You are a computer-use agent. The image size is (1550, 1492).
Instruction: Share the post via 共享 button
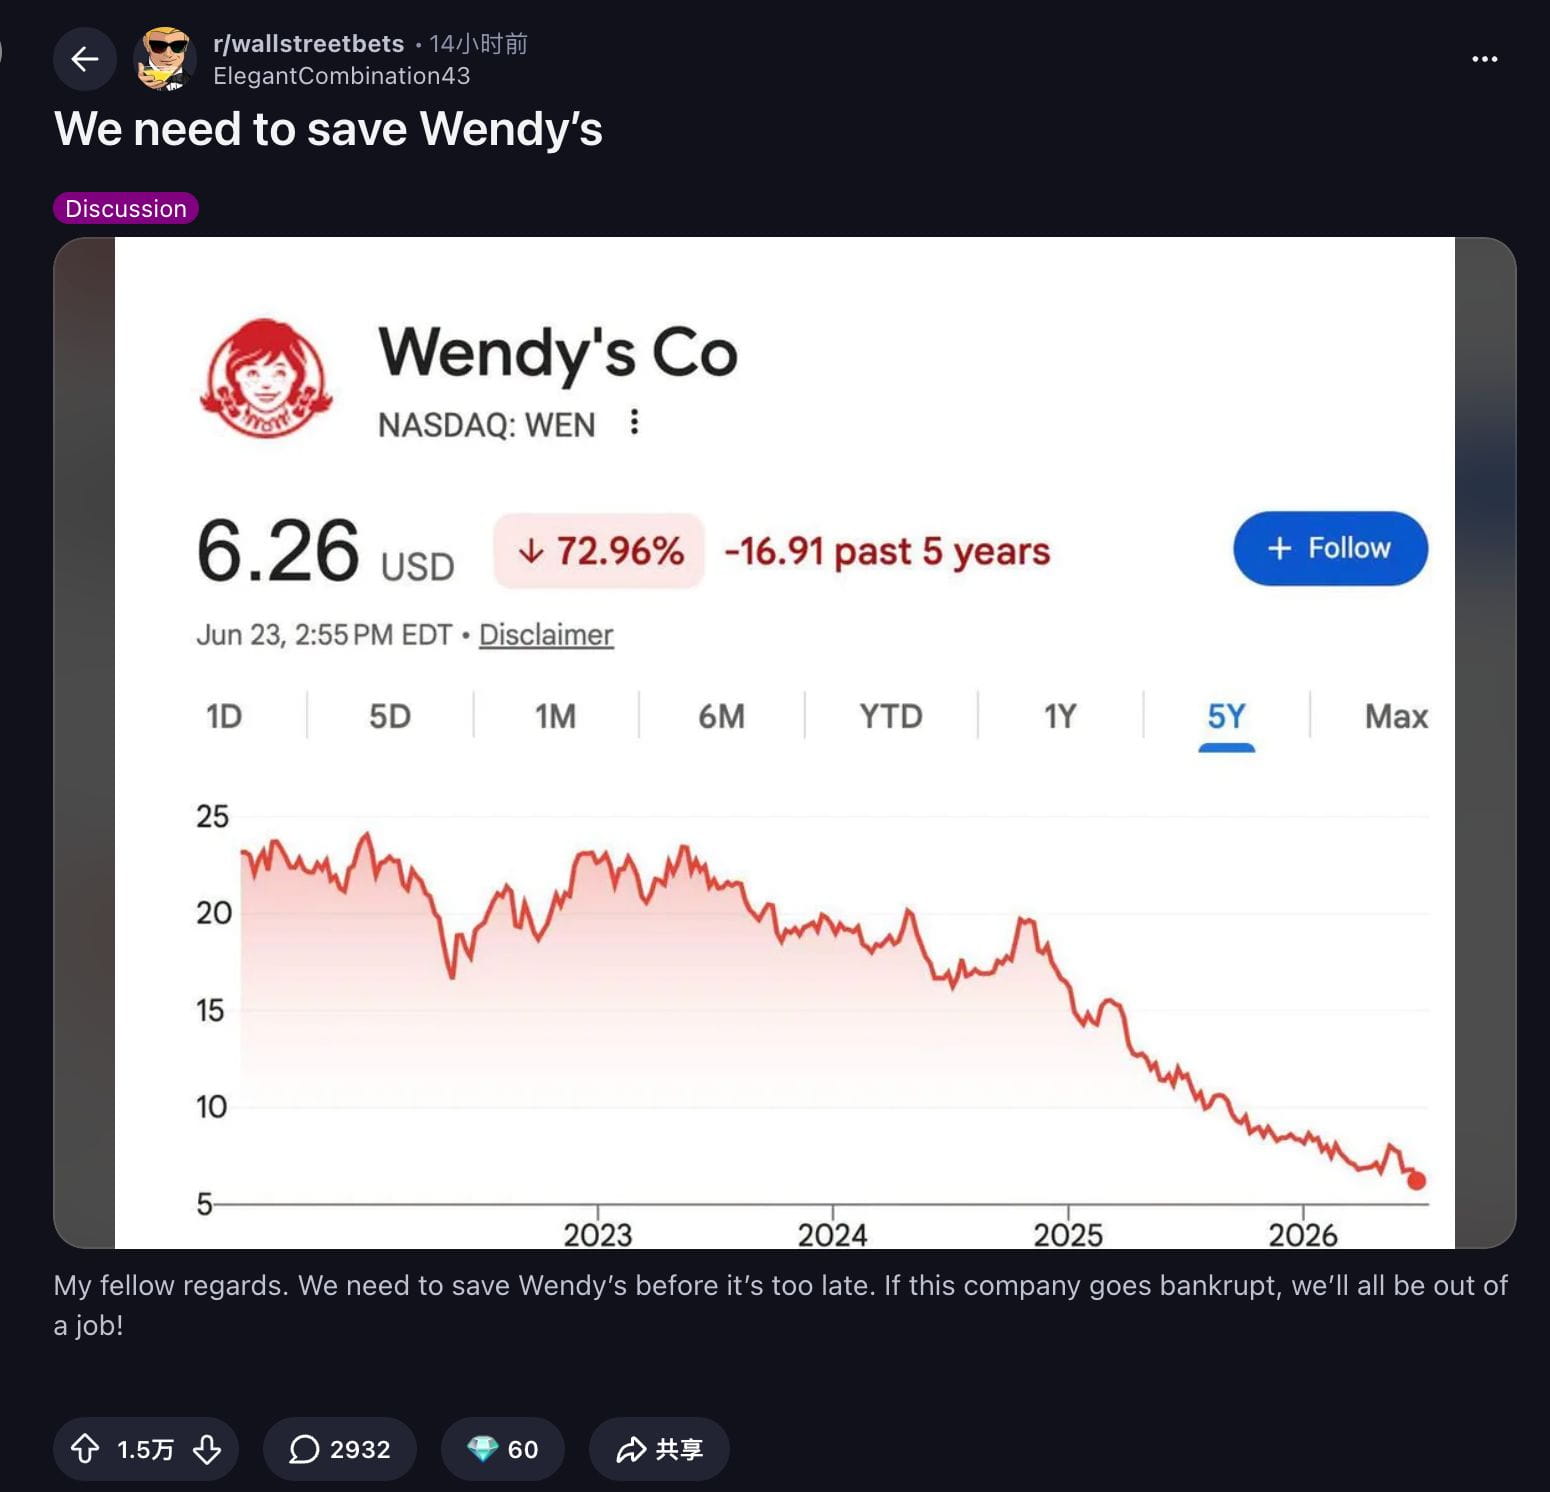(x=659, y=1448)
